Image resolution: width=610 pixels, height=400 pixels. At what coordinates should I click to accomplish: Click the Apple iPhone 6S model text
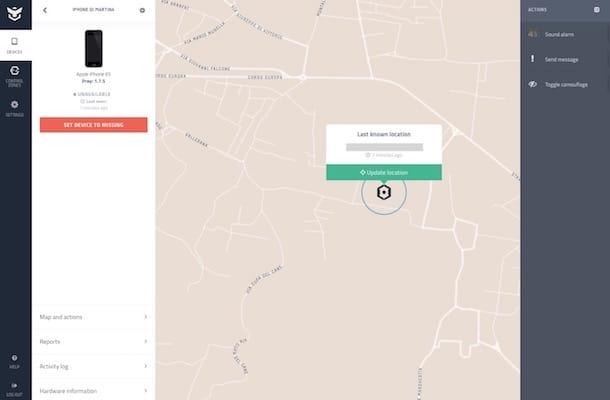(x=93, y=74)
